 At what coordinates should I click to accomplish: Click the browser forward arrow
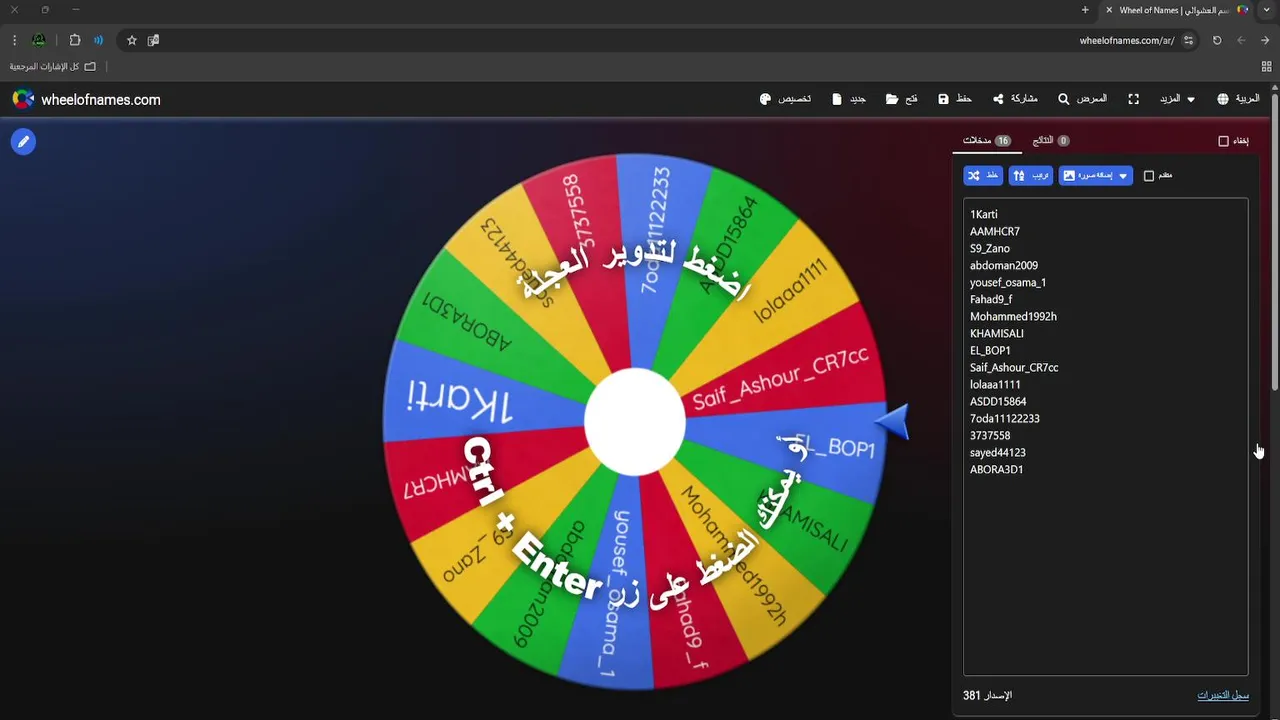click(x=1265, y=40)
